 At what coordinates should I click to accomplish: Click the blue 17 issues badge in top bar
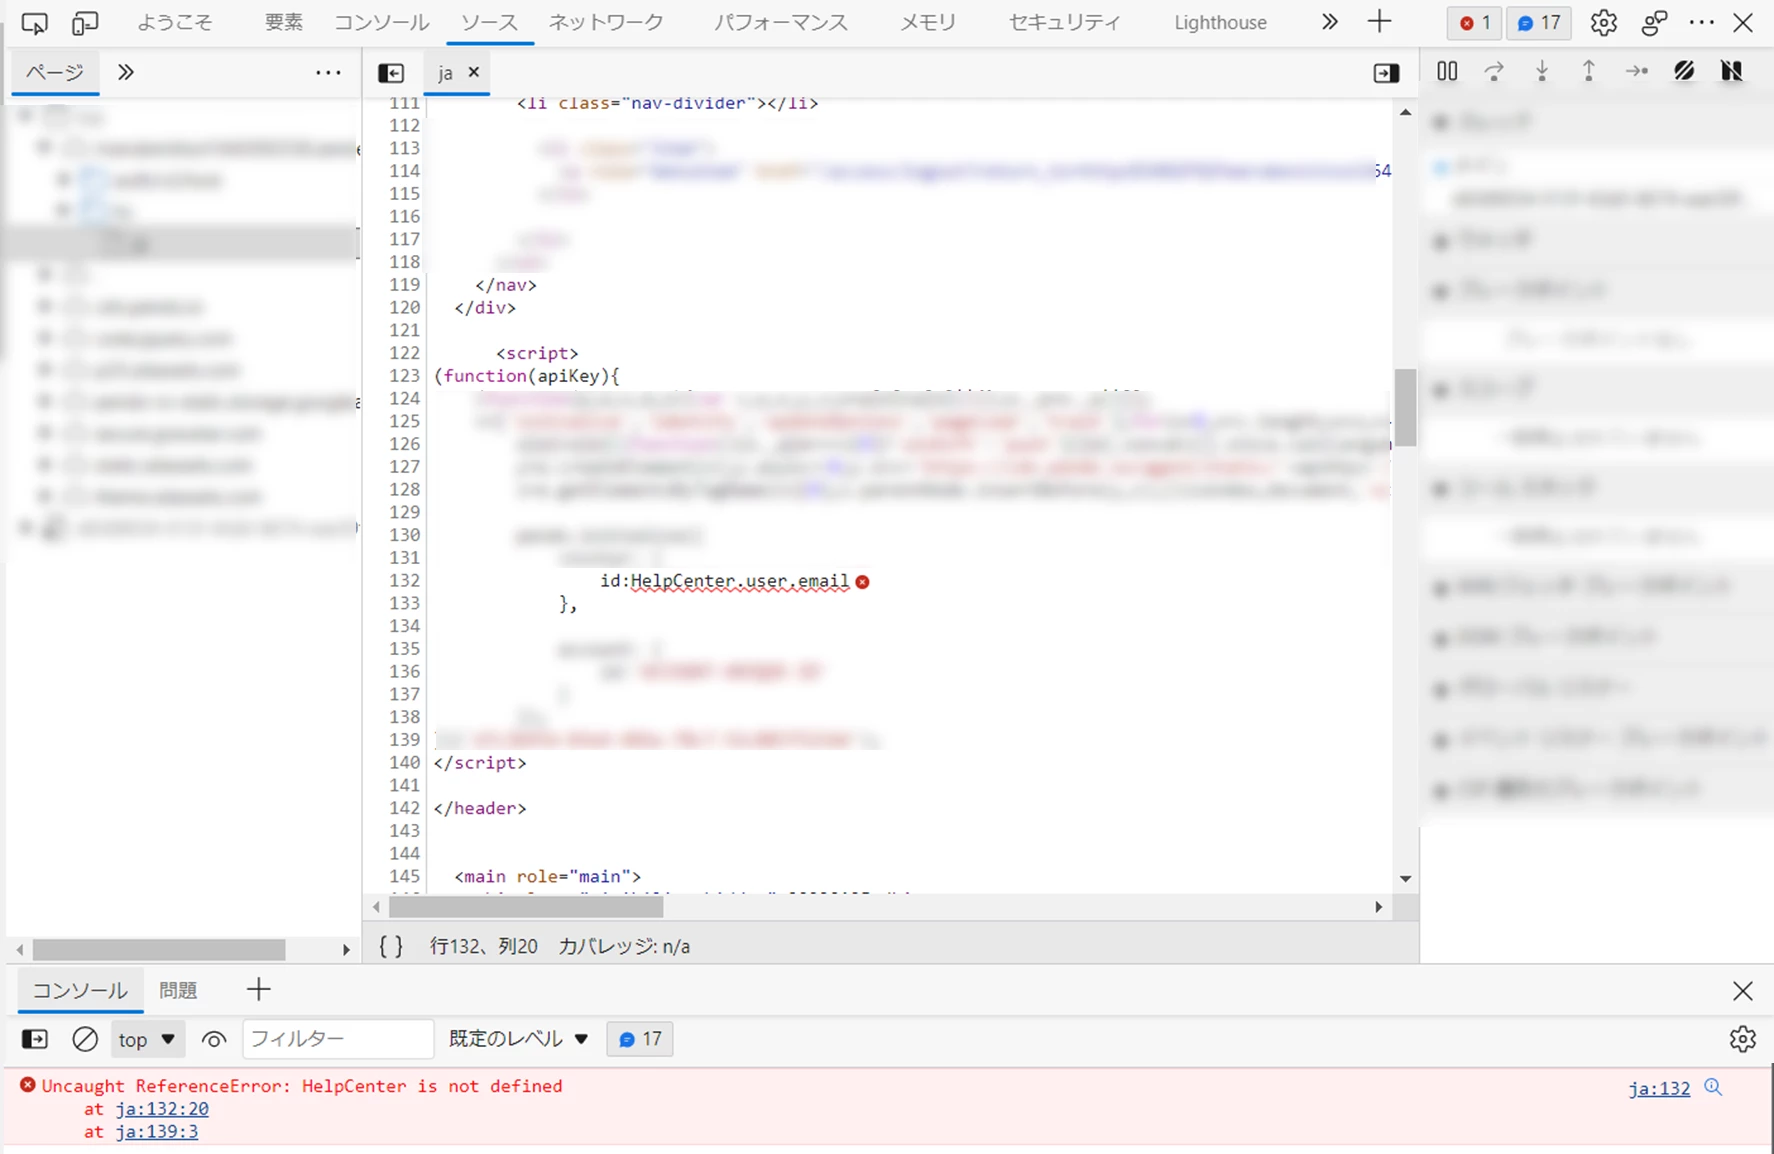coord(1539,23)
